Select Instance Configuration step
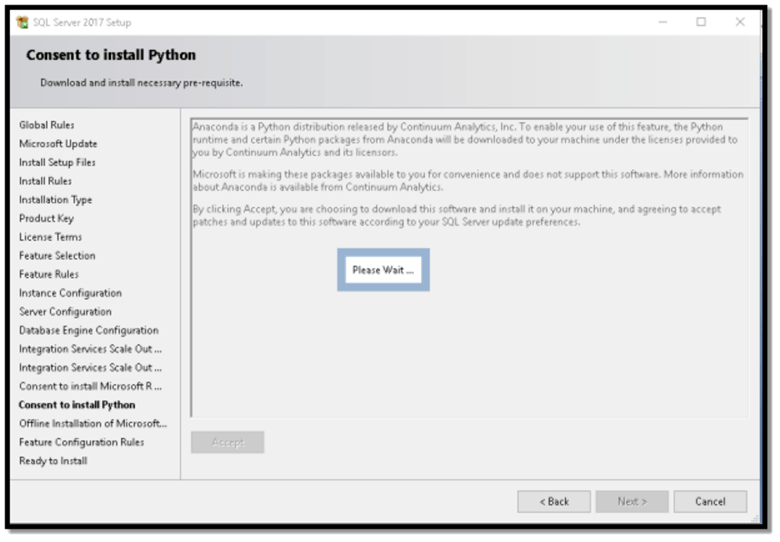The height and width of the screenshot is (542, 780). pyautogui.click(x=70, y=293)
